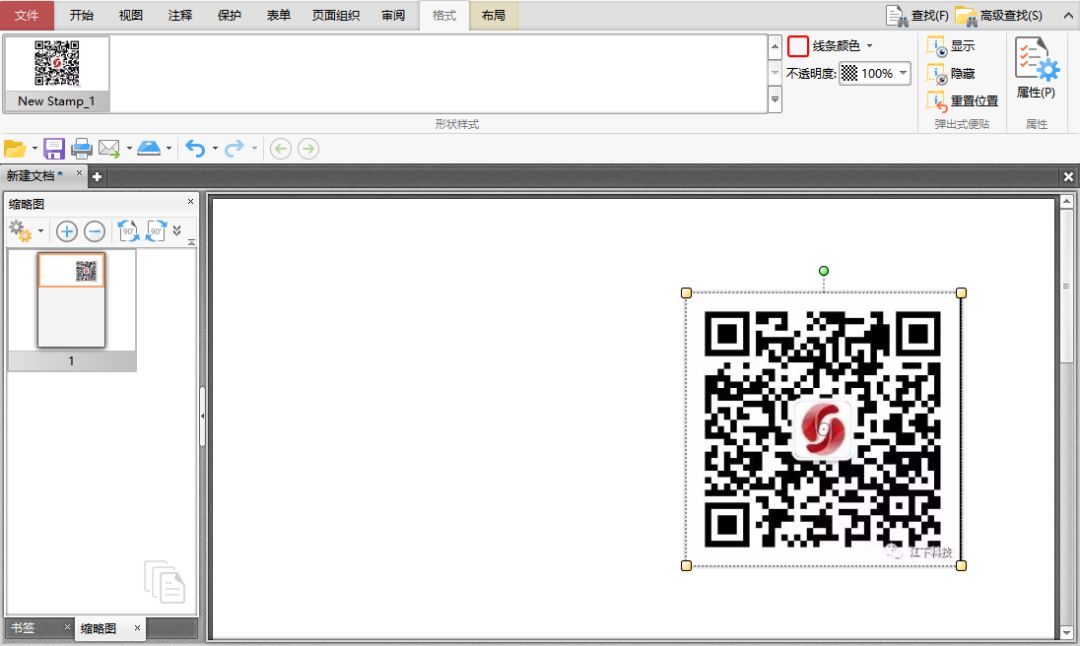The height and width of the screenshot is (646, 1080).
Task: Click the redo arrow icon
Action: (235, 149)
